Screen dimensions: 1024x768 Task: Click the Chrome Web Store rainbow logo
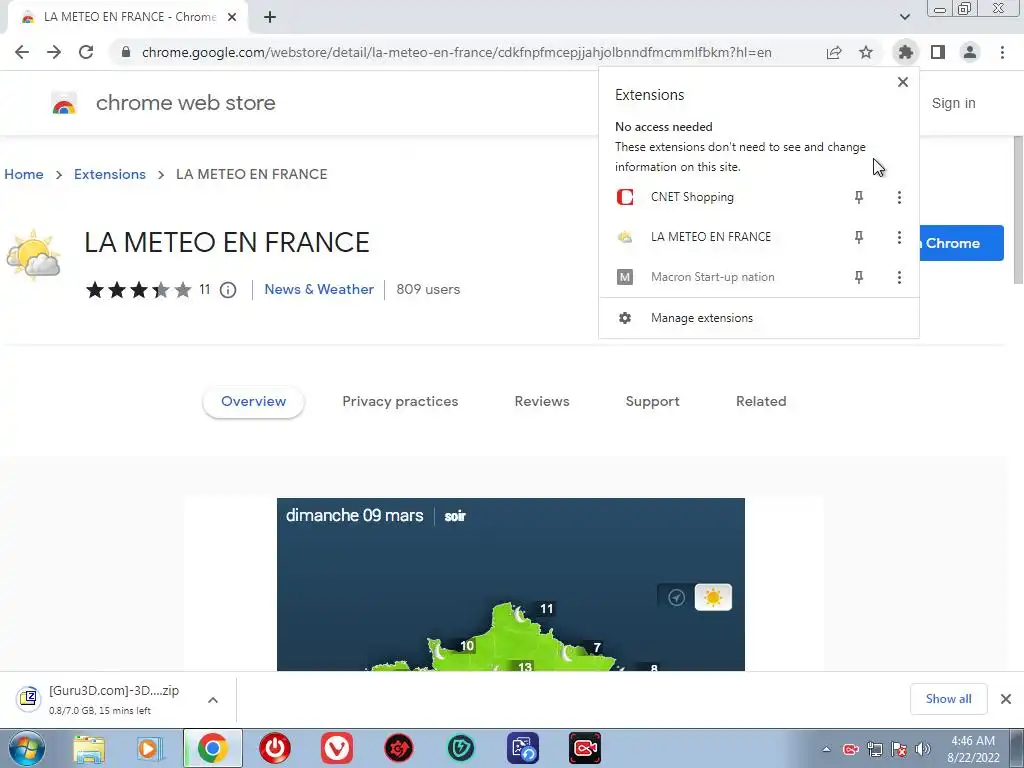[x=64, y=103]
